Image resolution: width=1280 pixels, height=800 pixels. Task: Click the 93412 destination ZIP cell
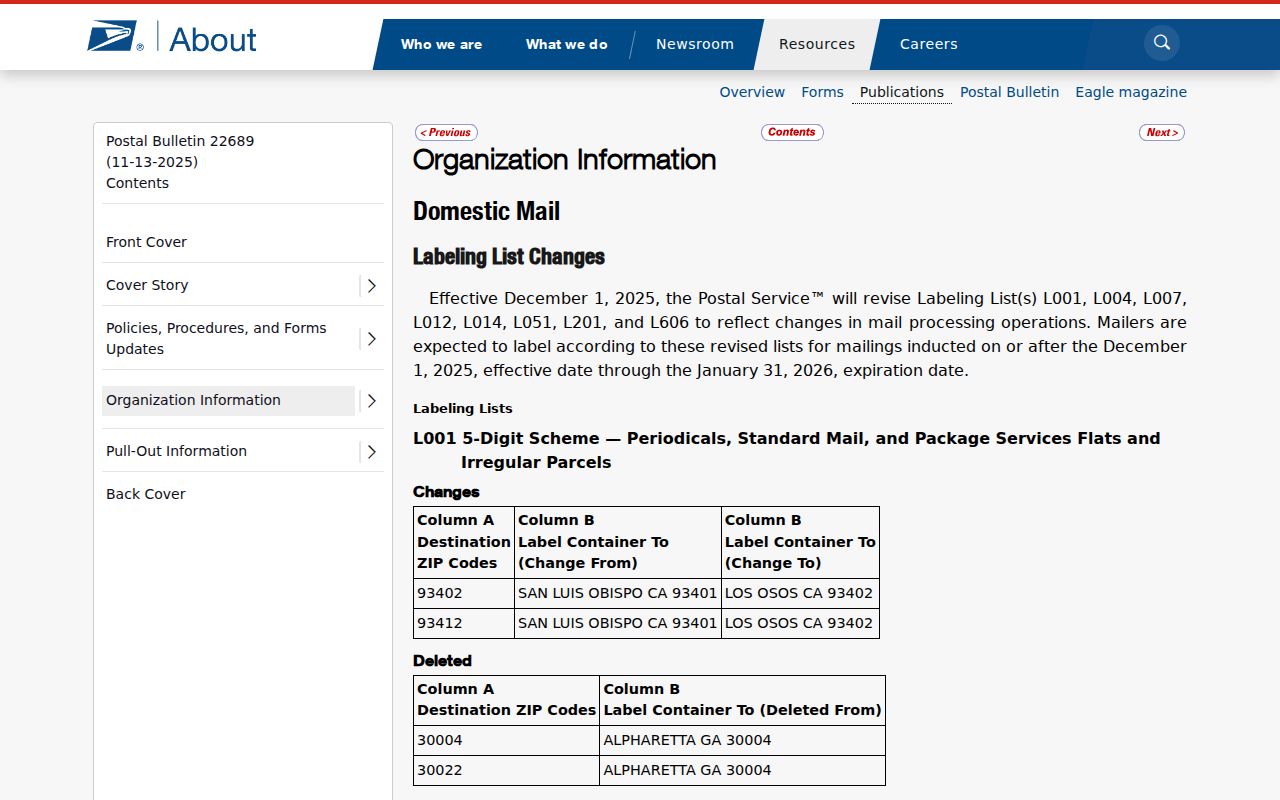coord(464,624)
